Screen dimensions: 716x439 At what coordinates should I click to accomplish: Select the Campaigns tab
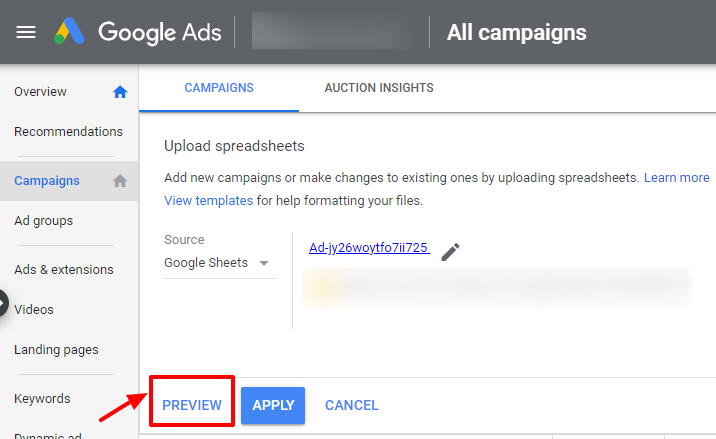(x=219, y=88)
